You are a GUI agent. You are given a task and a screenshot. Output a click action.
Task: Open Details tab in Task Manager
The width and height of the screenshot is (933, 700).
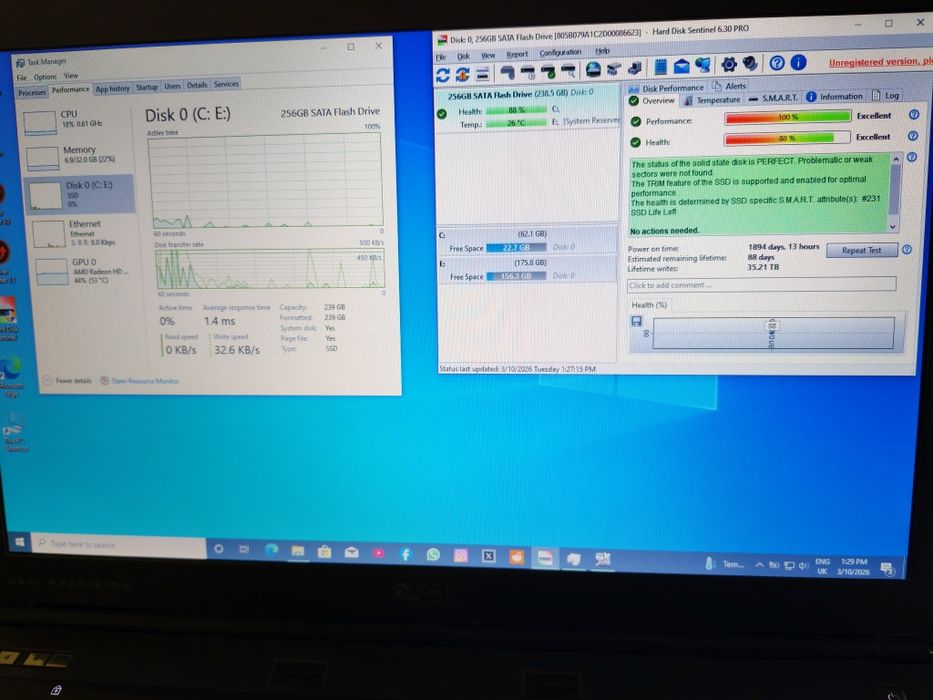pyautogui.click(x=197, y=85)
